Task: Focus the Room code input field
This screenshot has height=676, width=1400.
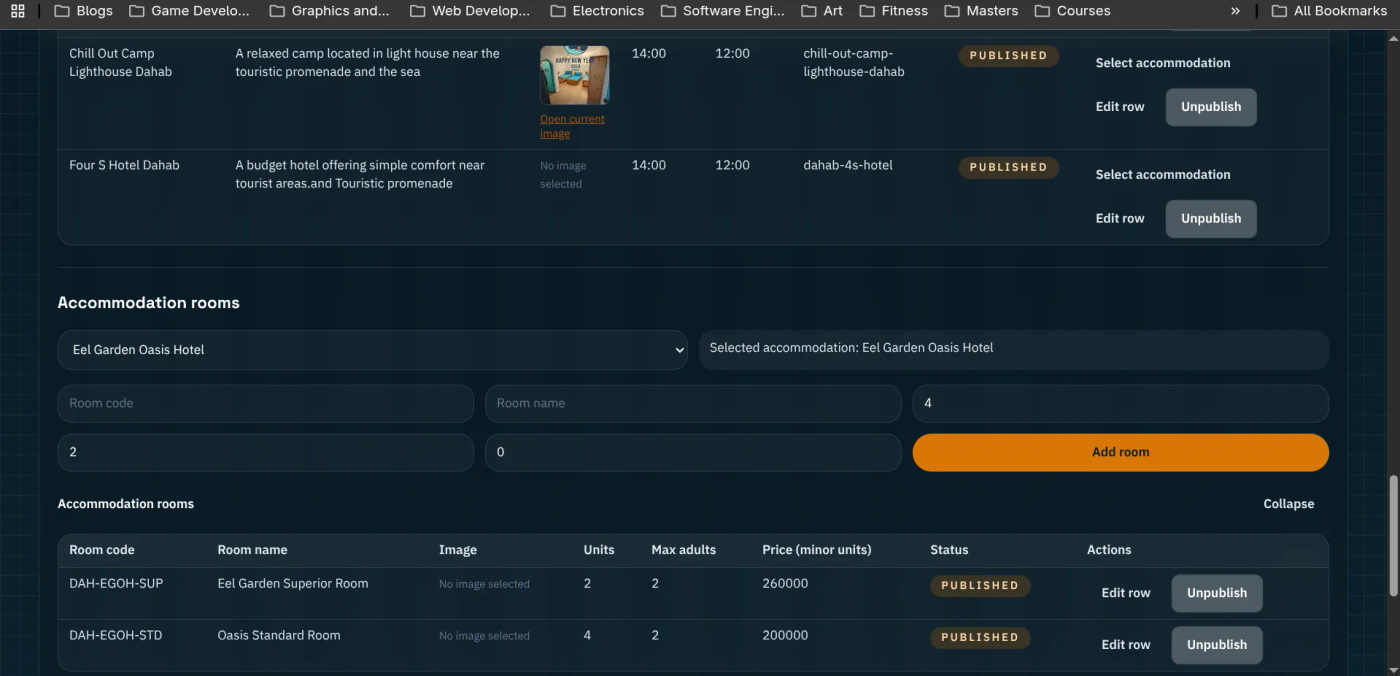Action: click(x=265, y=404)
